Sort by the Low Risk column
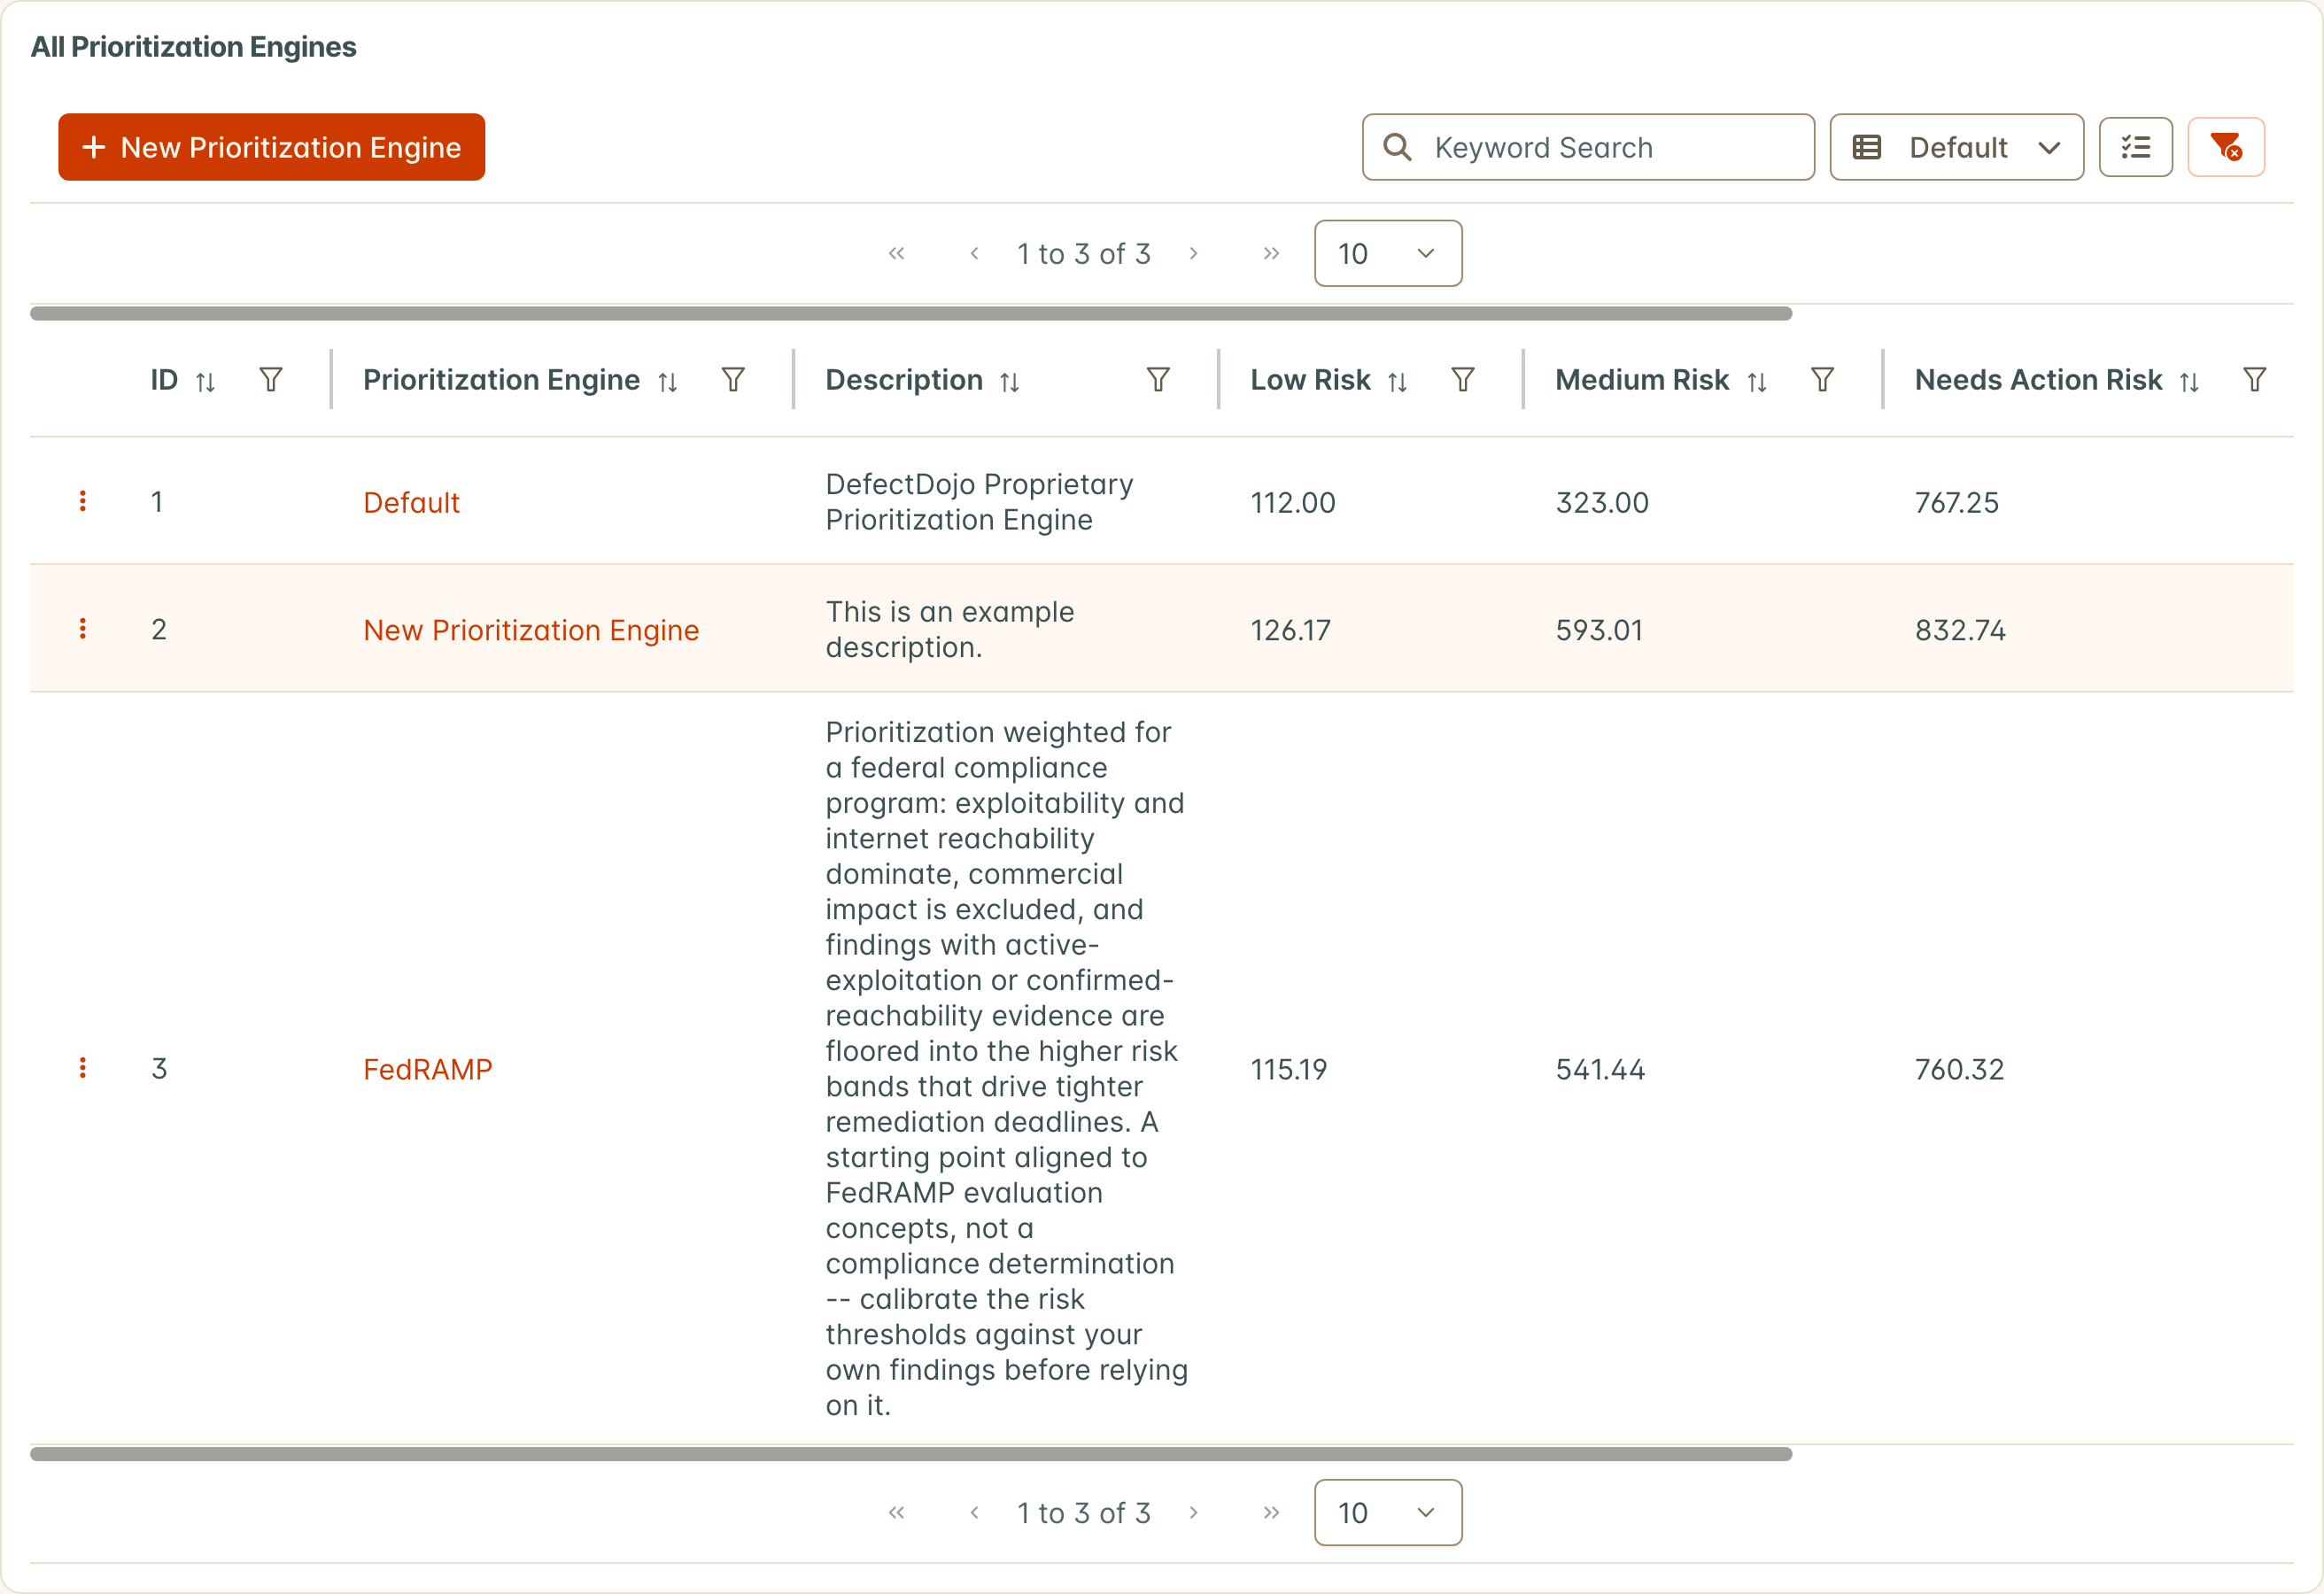The height and width of the screenshot is (1594, 2324). click(x=1398, y=381)
